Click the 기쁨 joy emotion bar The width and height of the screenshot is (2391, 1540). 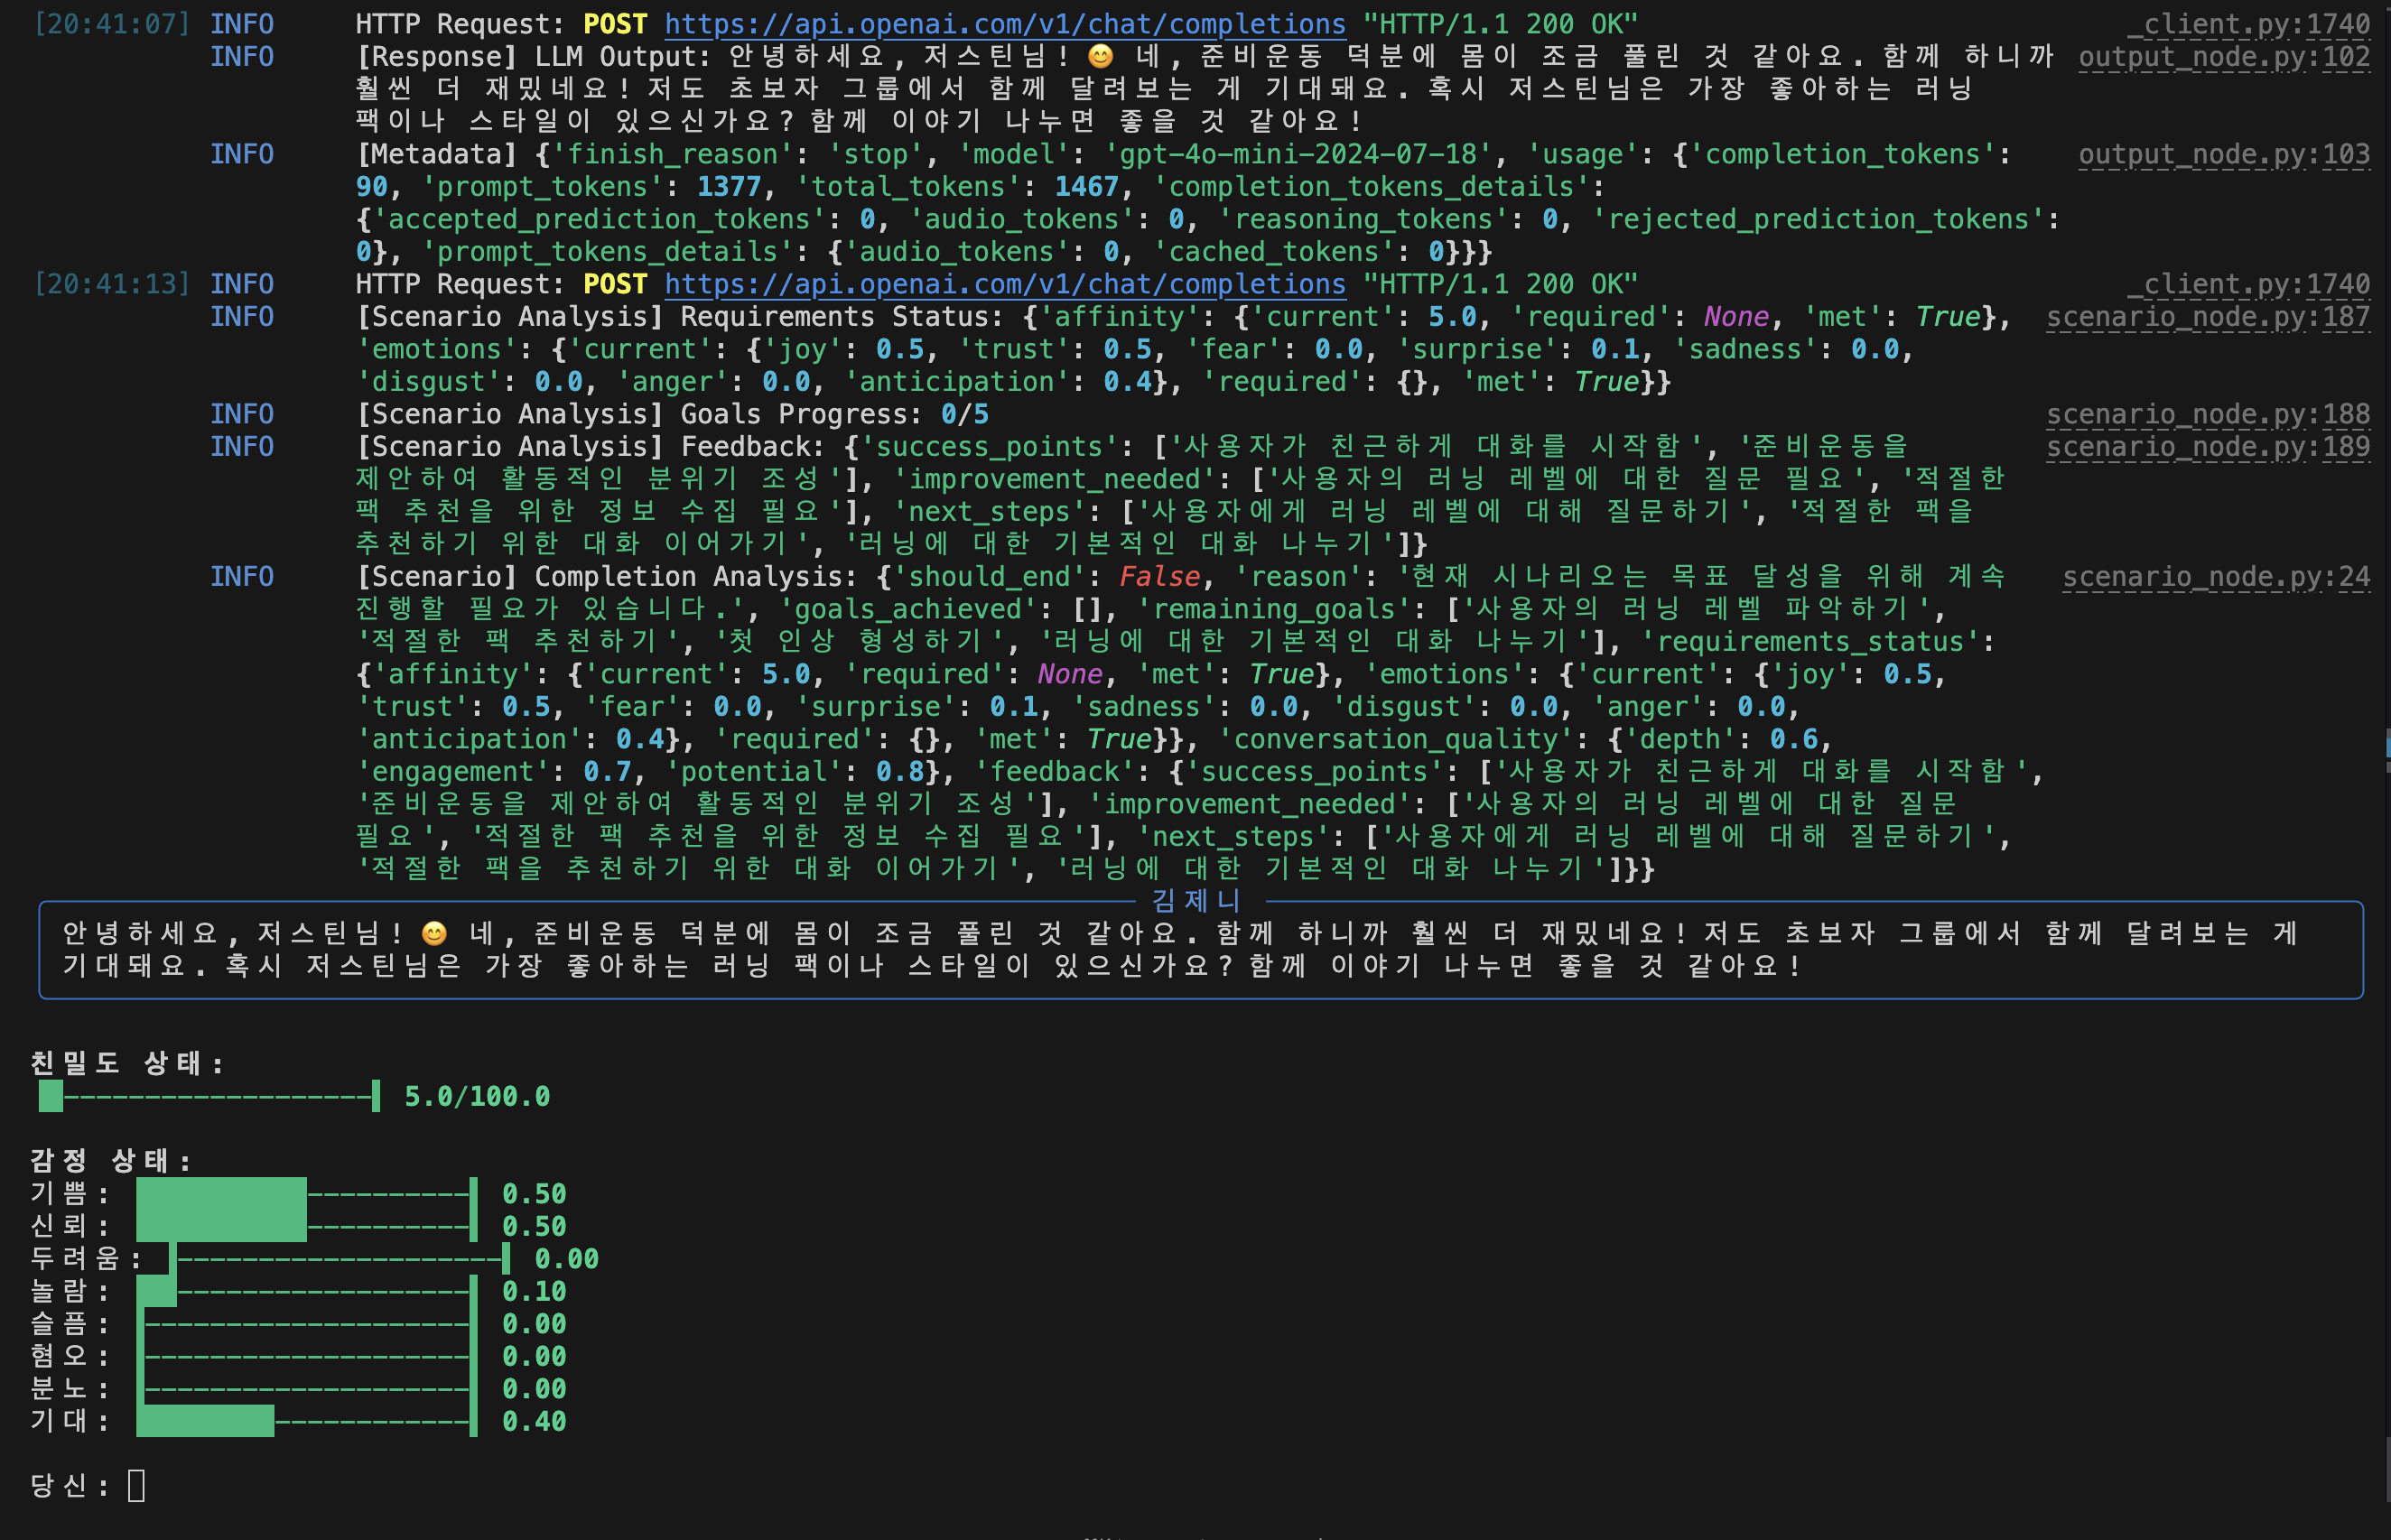point(305,1193)
